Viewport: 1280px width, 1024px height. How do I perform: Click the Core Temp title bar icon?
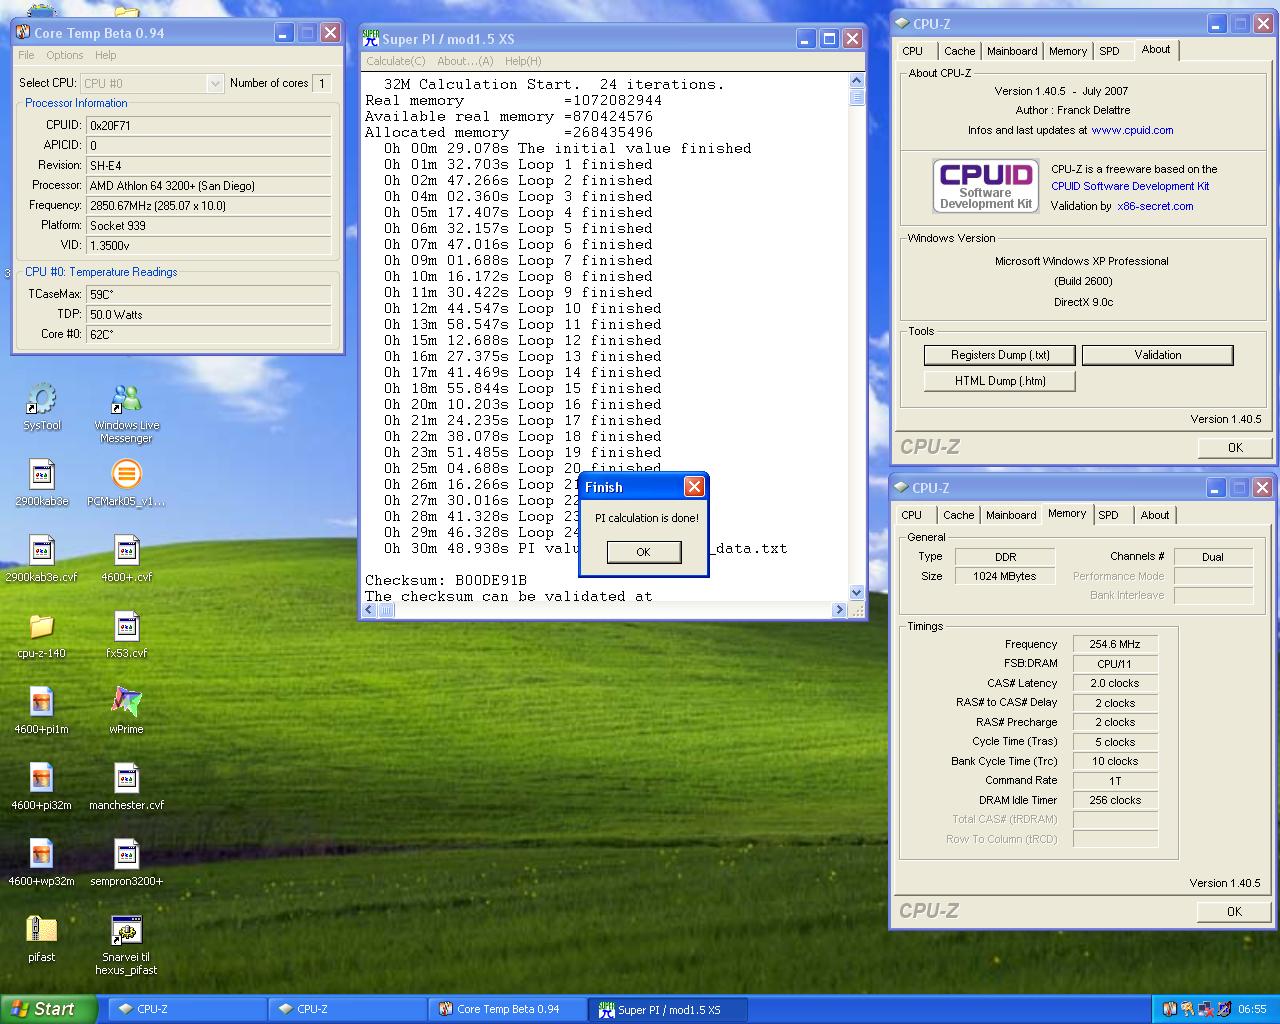(22, 33)
